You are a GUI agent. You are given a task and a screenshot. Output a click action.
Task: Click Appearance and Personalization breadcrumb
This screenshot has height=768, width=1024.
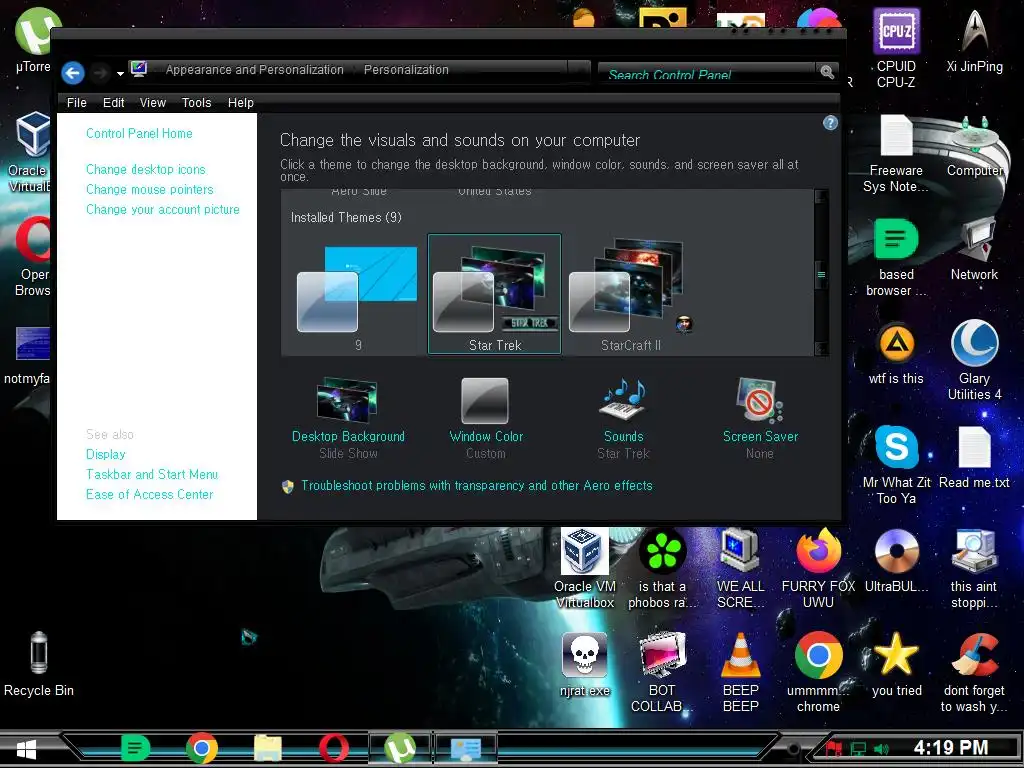(x=254, y=70)
